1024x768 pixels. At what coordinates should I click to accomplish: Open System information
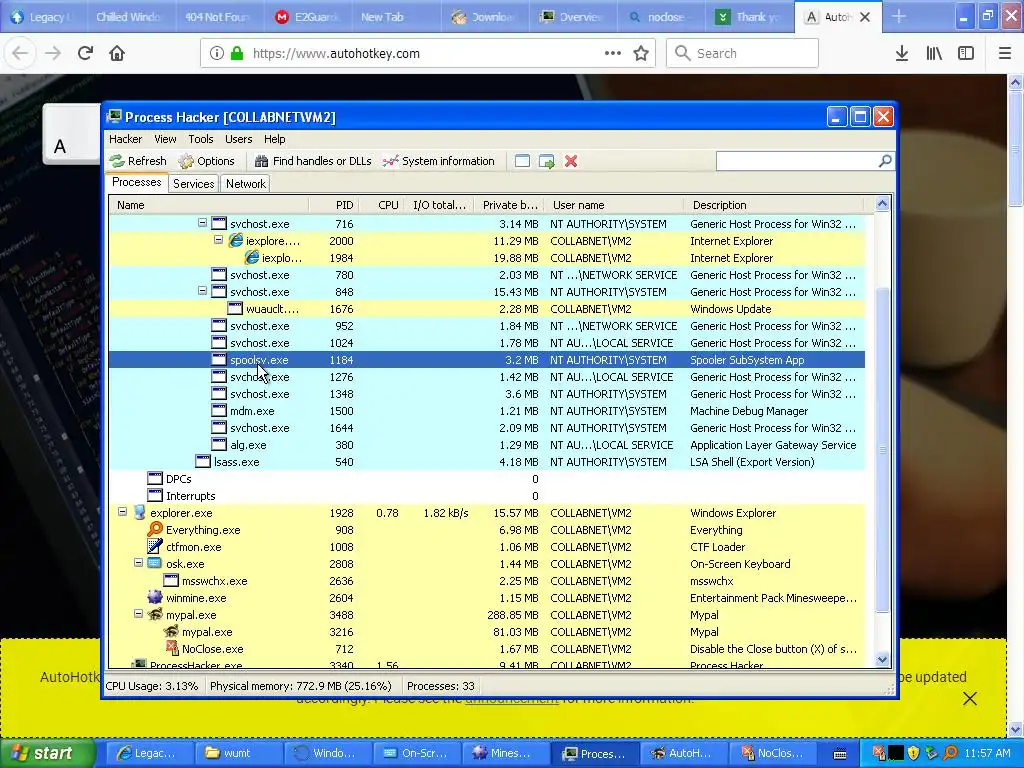438,161
